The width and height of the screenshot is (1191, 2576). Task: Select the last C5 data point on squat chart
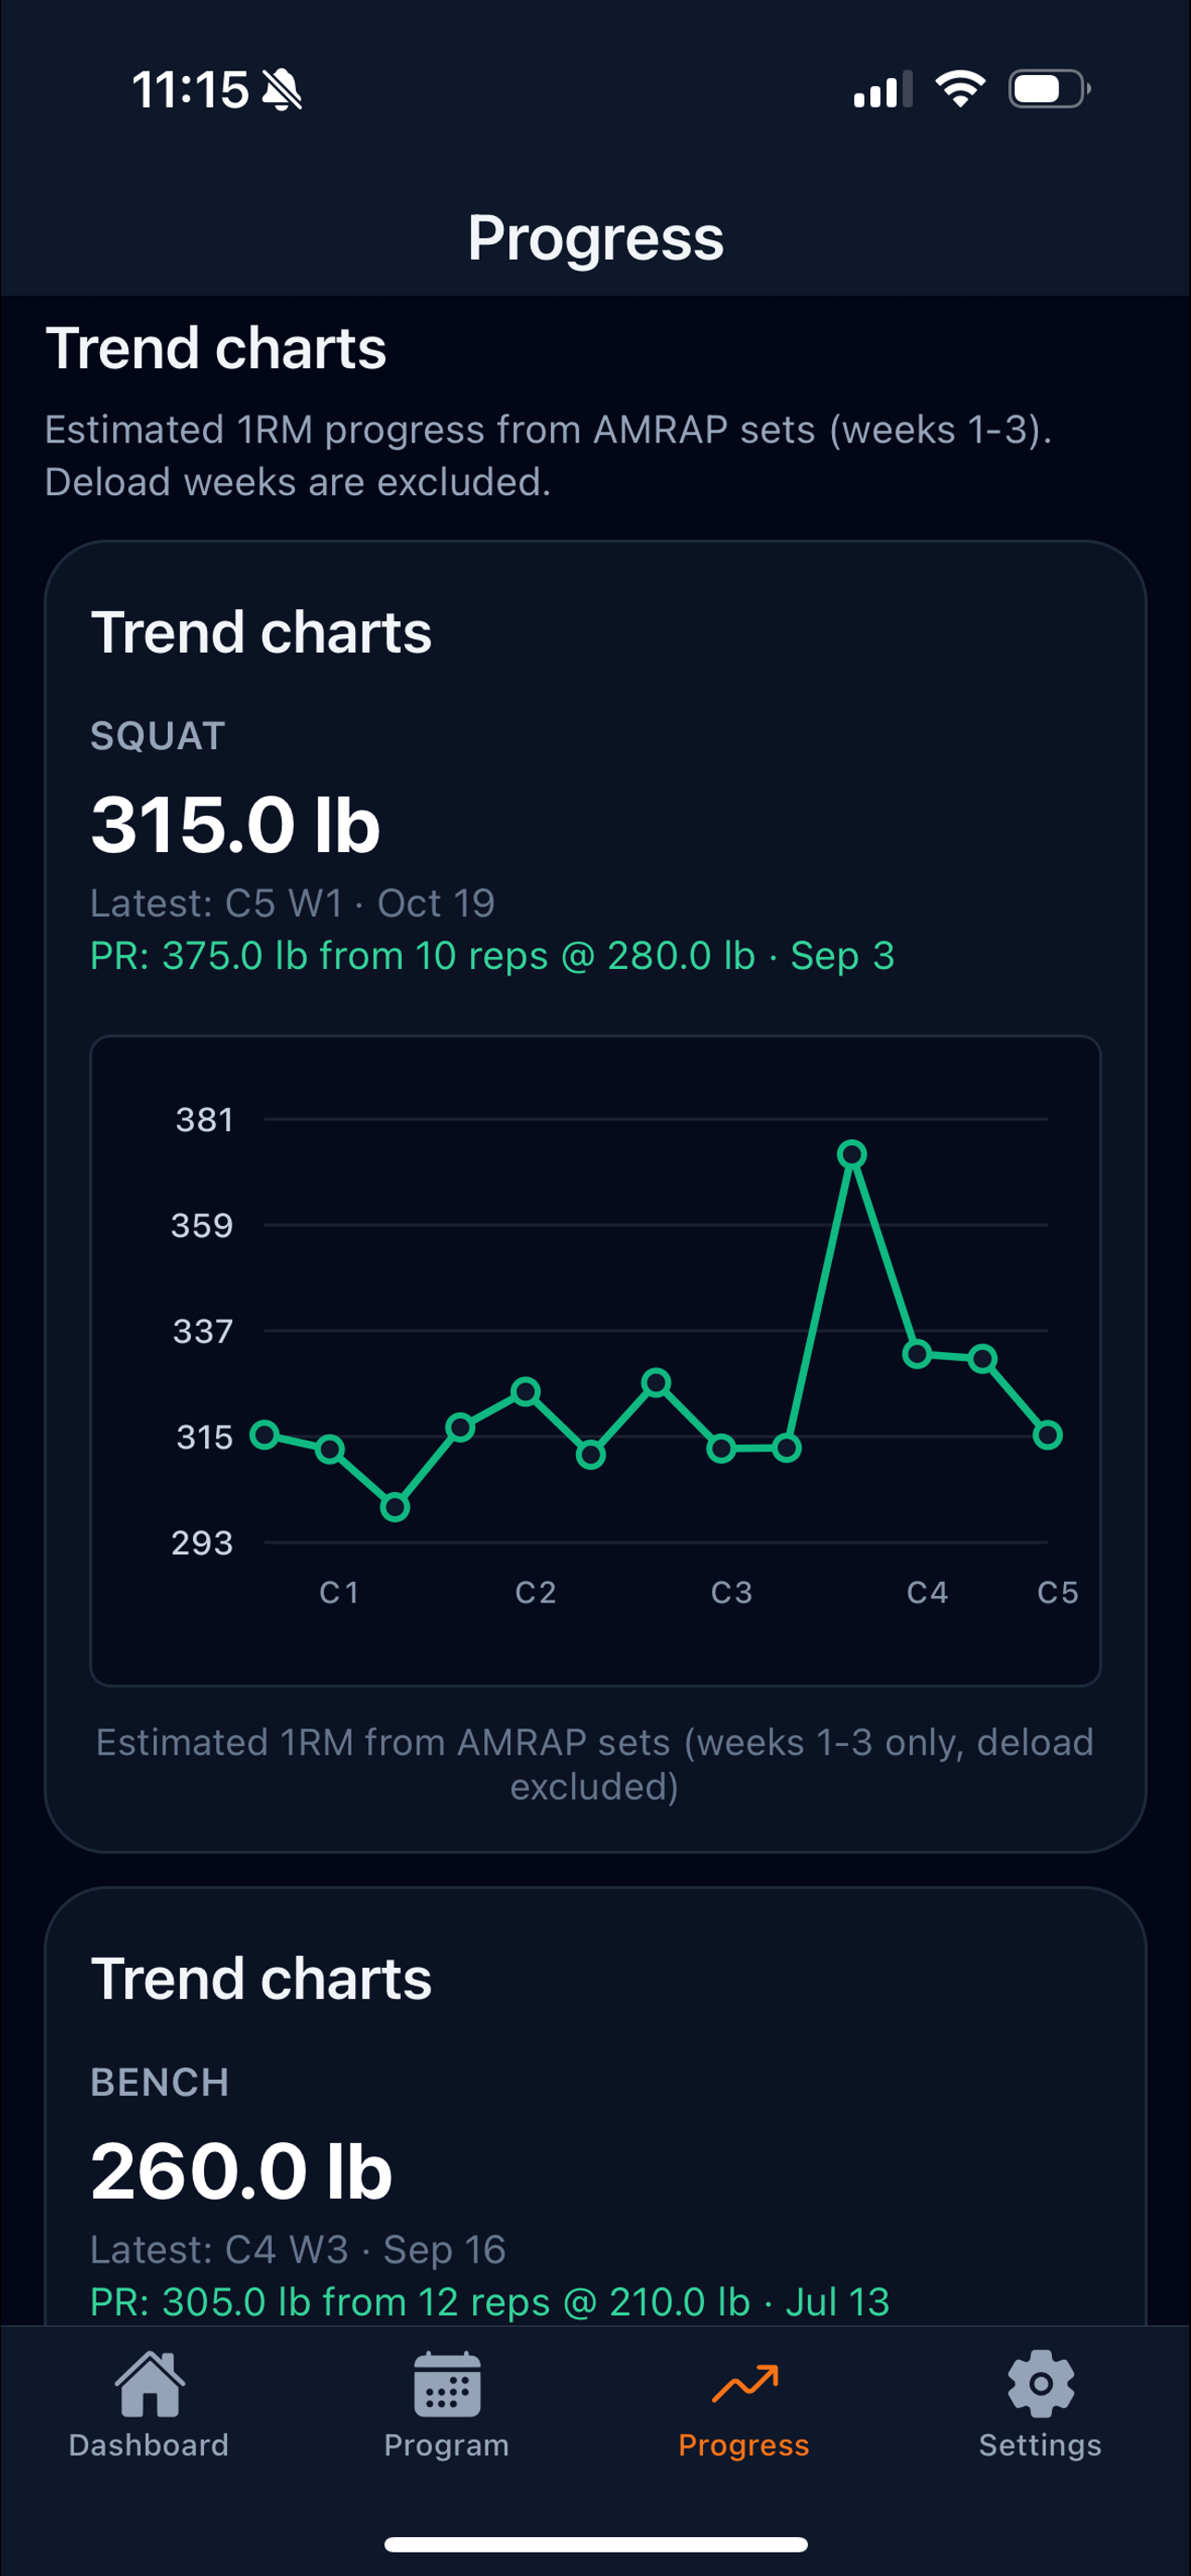[1047, 1435]
